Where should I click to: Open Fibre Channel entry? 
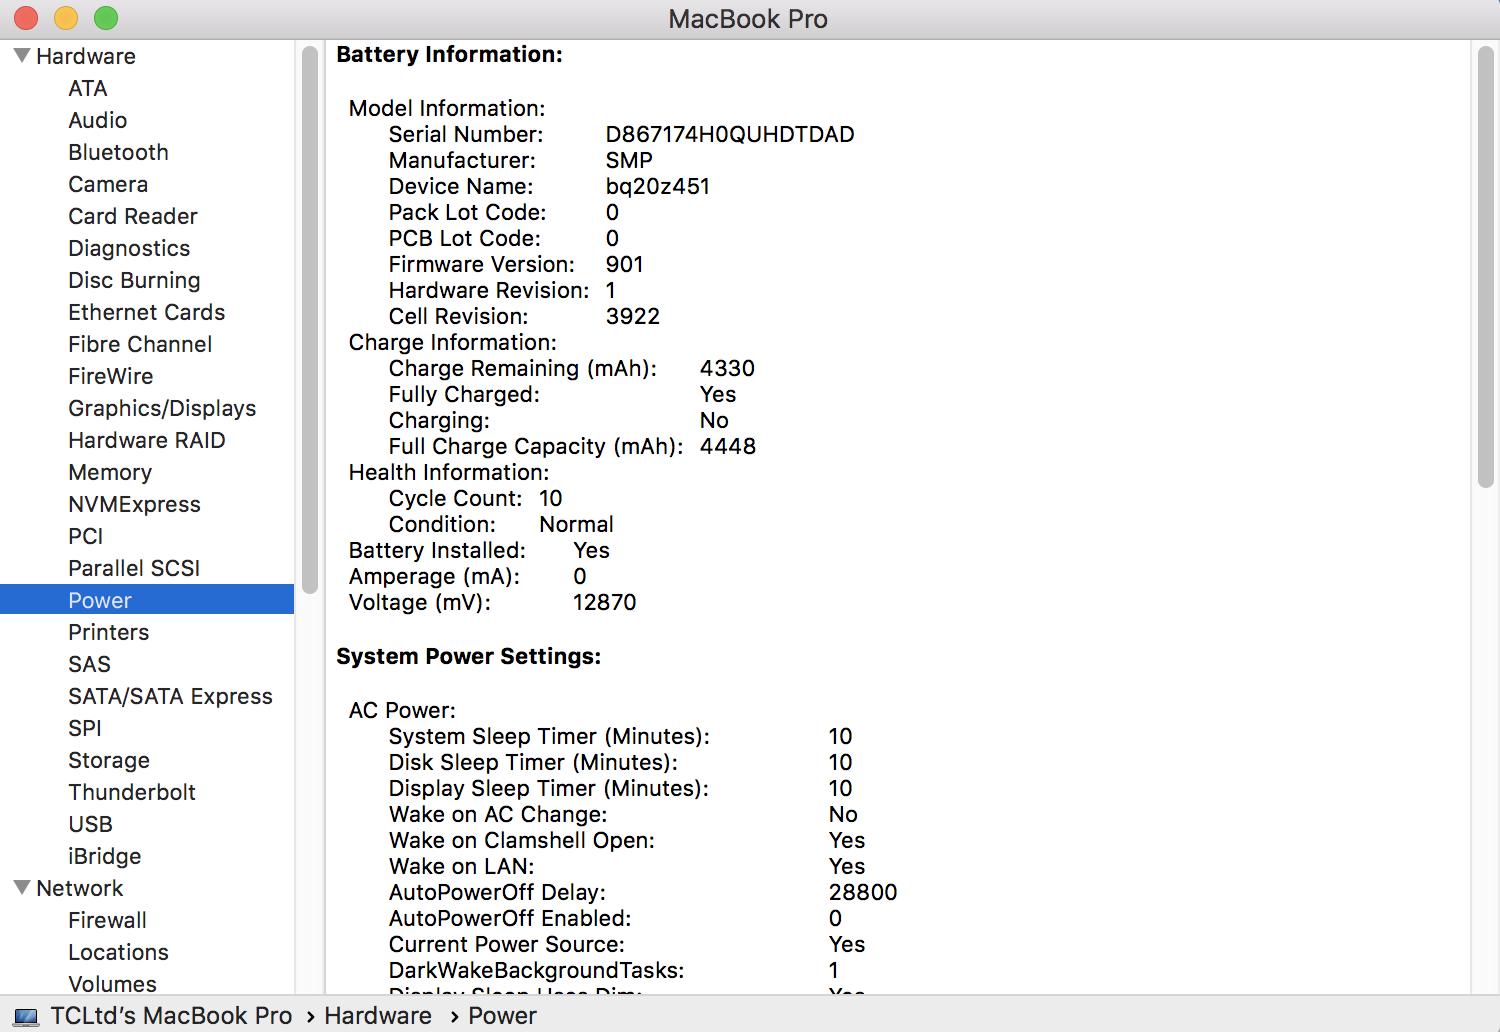click(x=140, y=344)
